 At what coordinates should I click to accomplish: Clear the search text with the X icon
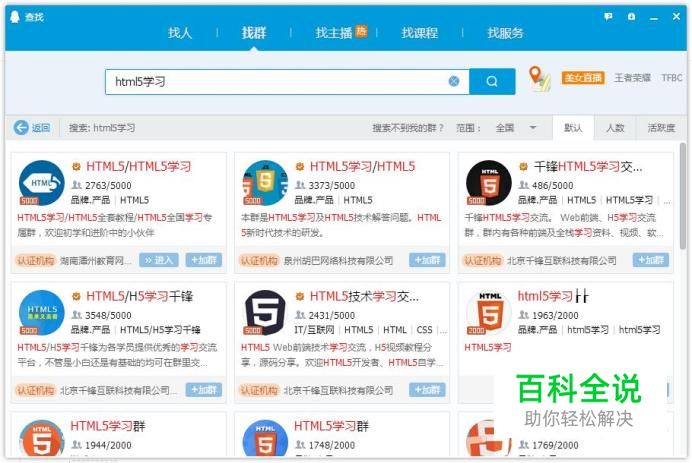pos(454,81)
